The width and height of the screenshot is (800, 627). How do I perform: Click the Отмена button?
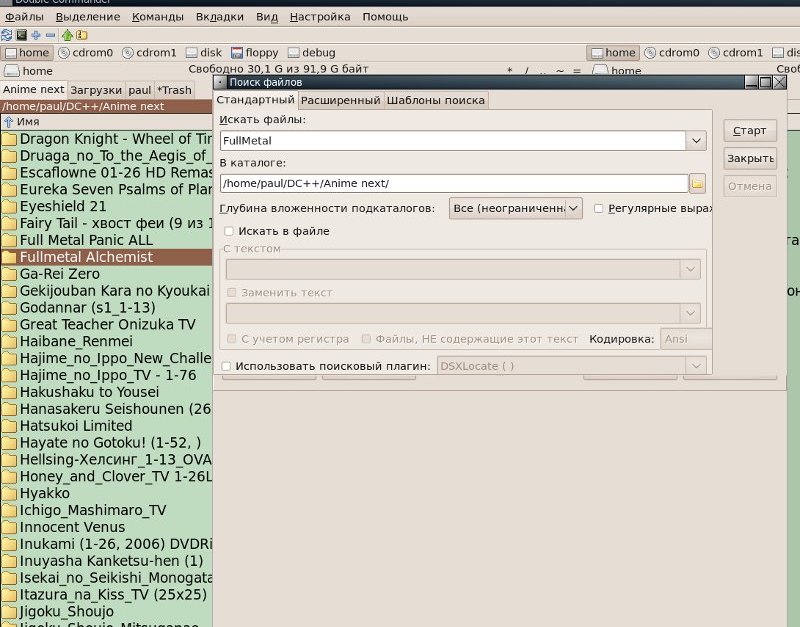(x=749, y=186)
